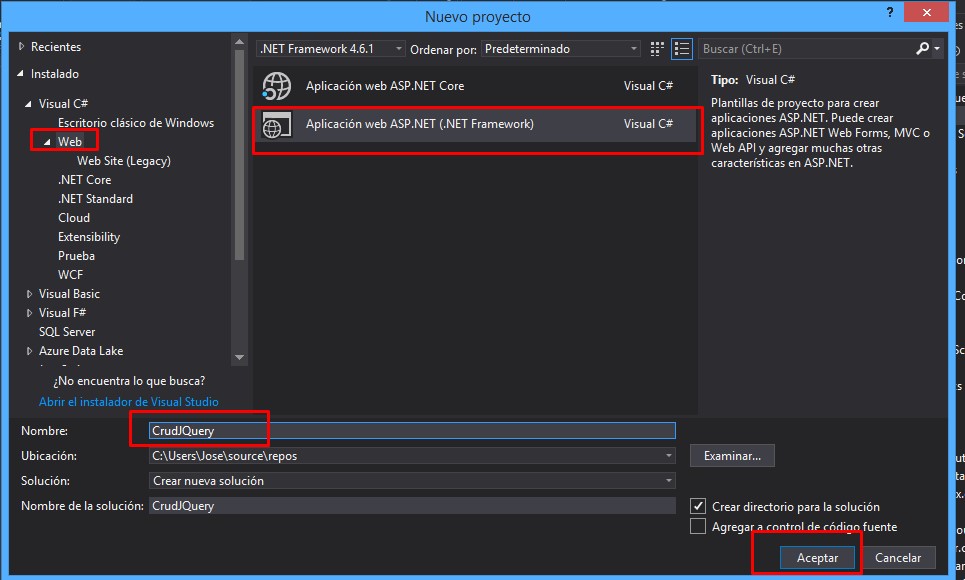Image resolution: width=965 pixels, height=580 pixels.
Task: Click the search magnifier icon
Action: coord(924,48)
